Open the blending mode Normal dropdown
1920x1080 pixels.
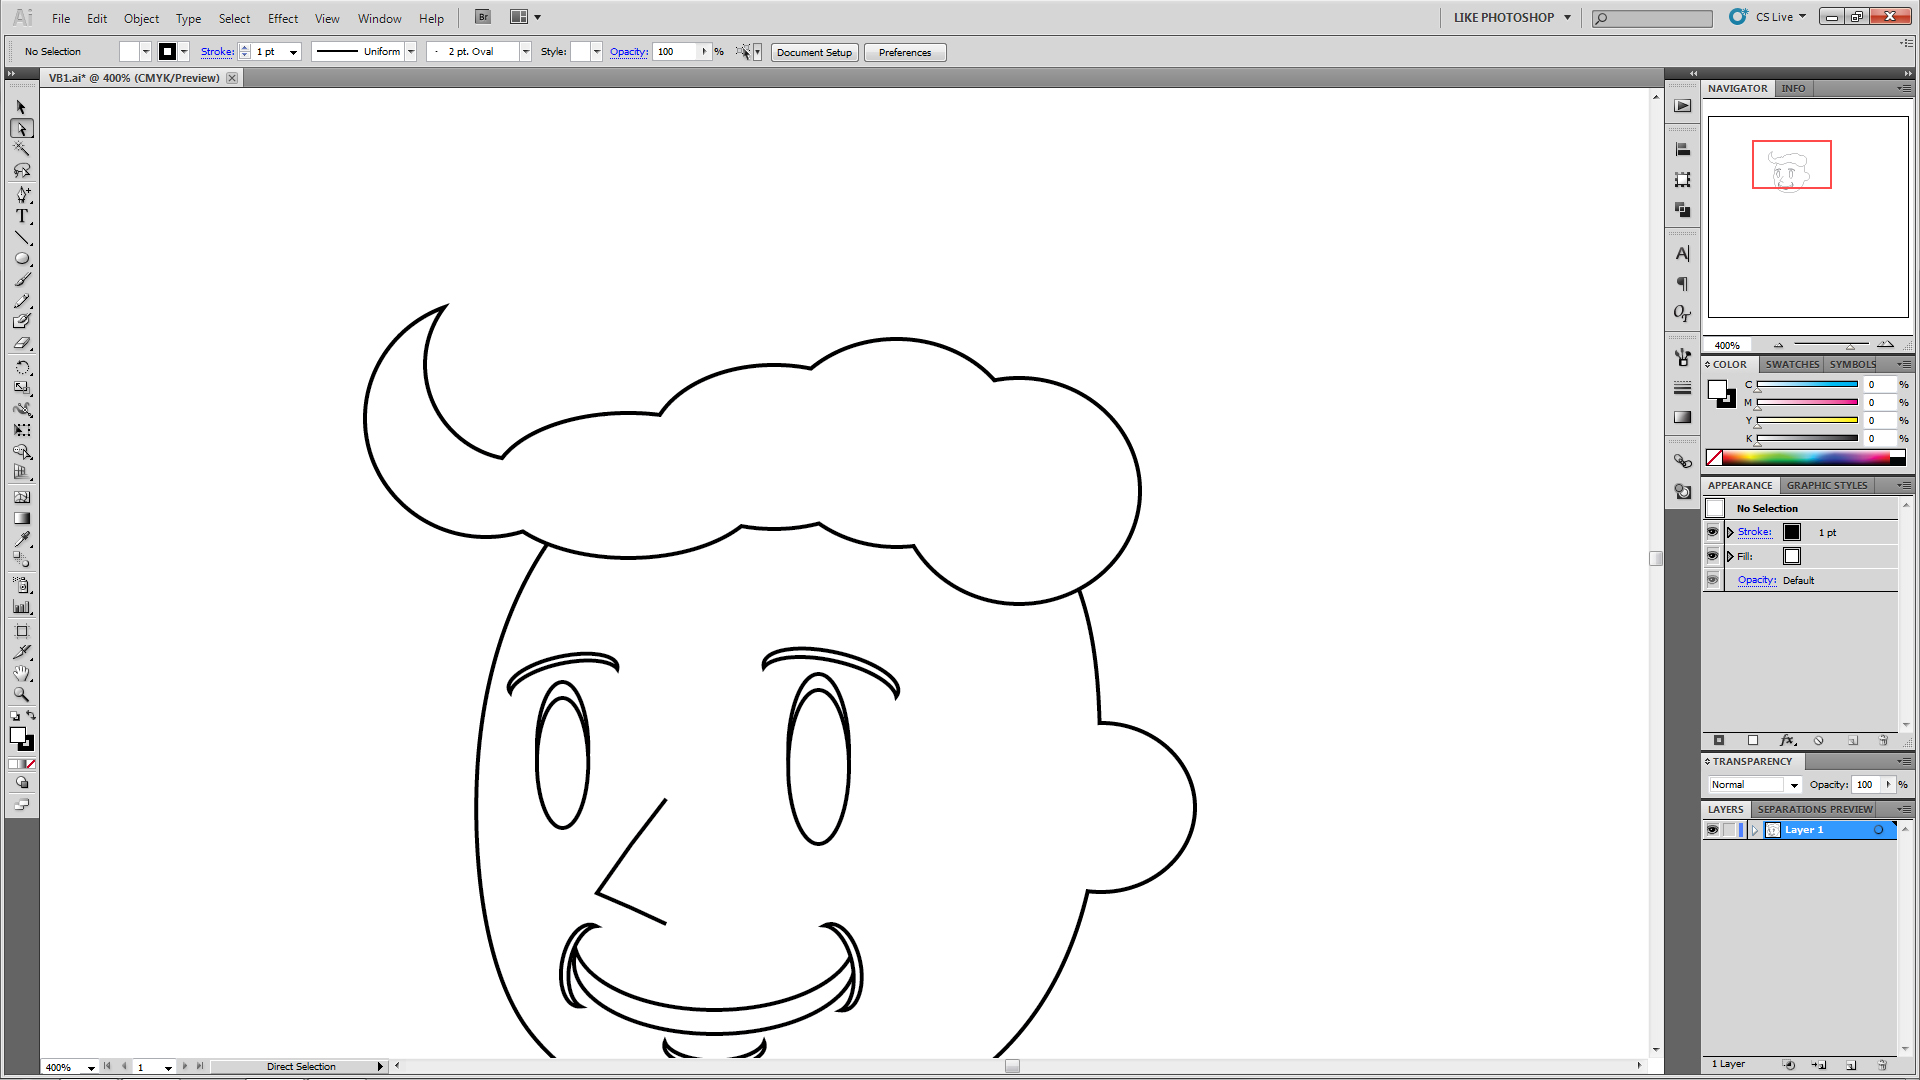(x=1794, y=785)
